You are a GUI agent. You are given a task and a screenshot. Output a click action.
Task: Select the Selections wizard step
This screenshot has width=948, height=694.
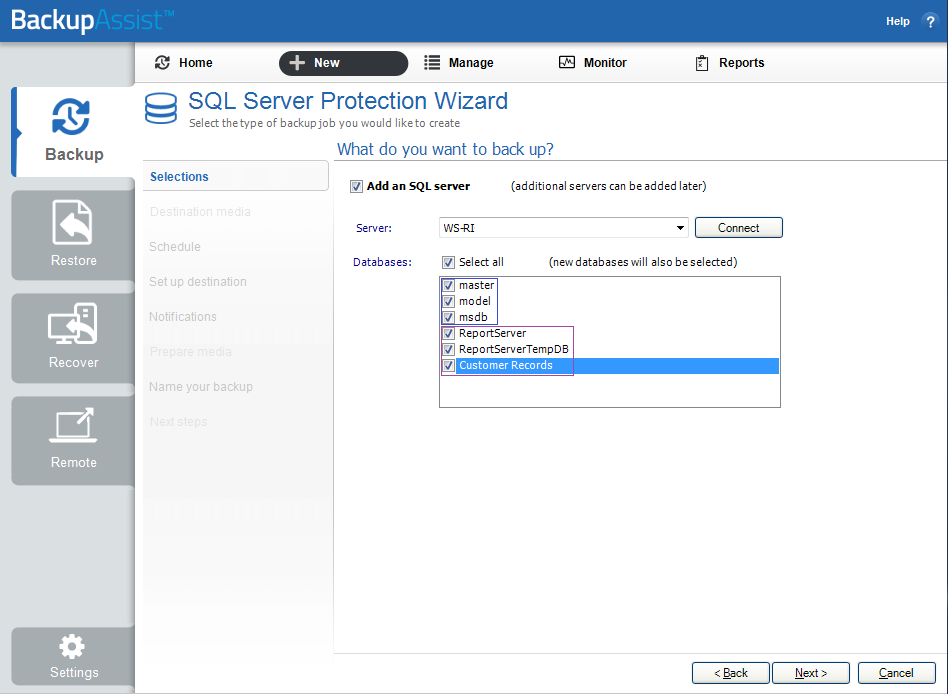pyautogui.click(x=236, y=177)
